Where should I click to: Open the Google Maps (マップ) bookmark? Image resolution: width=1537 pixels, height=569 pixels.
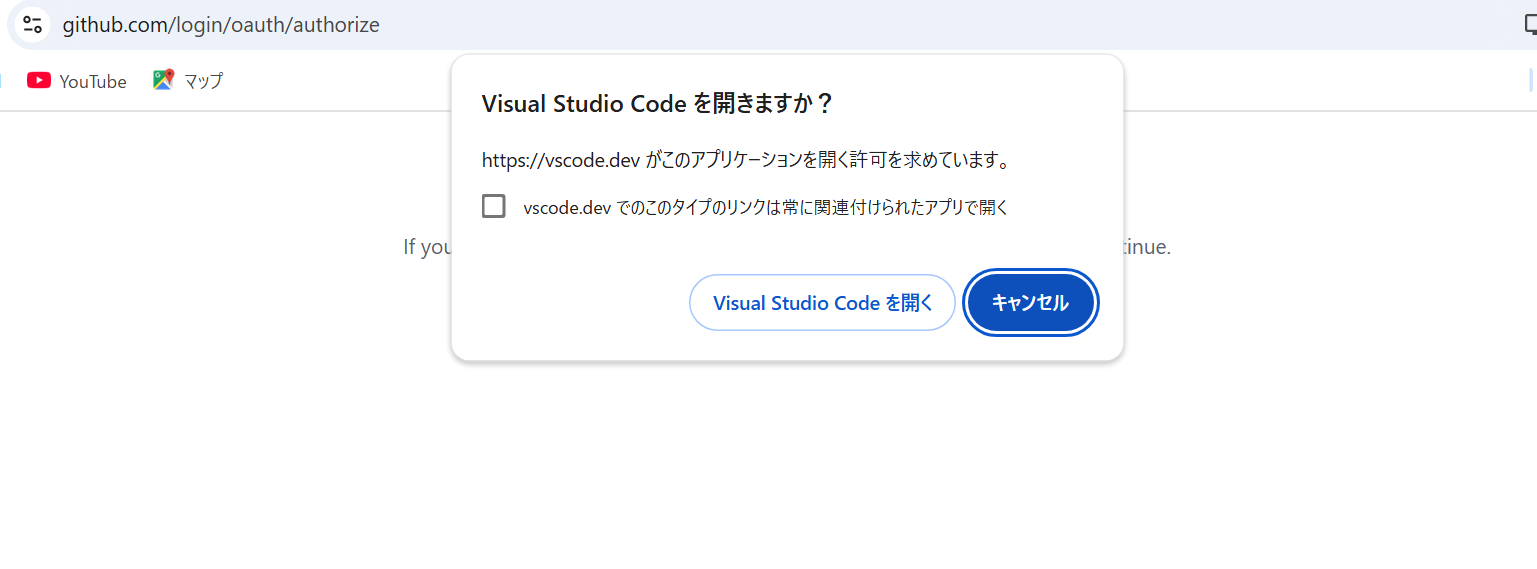(x=188, y=81)
